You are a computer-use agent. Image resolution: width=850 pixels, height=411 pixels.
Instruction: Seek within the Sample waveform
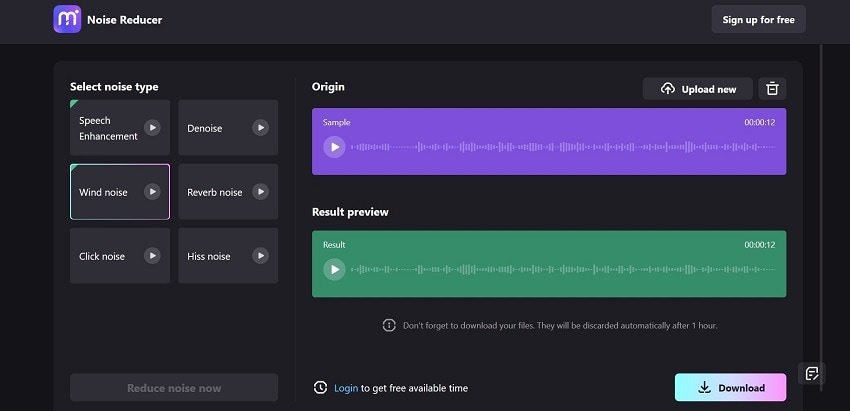(560, 147)
